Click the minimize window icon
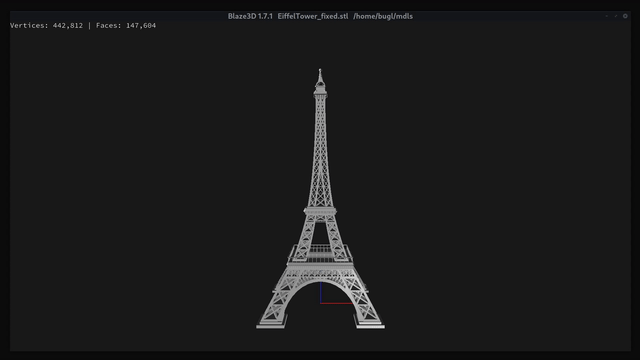Screen dimensions: 640x360 [x=607, y=16]
